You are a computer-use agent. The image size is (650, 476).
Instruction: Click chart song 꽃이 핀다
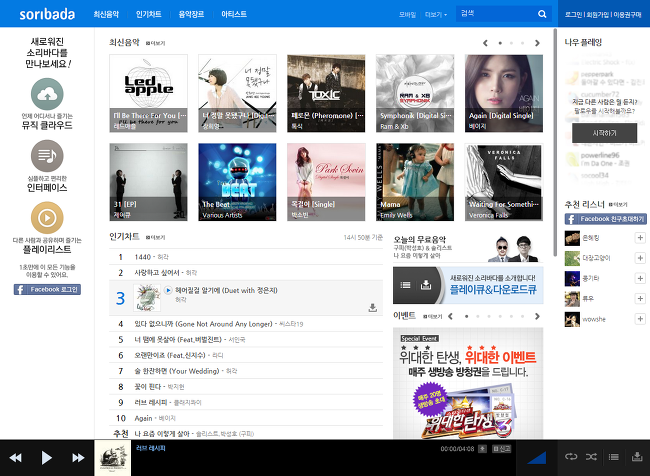pyautogui.click(x=148, y=387)
